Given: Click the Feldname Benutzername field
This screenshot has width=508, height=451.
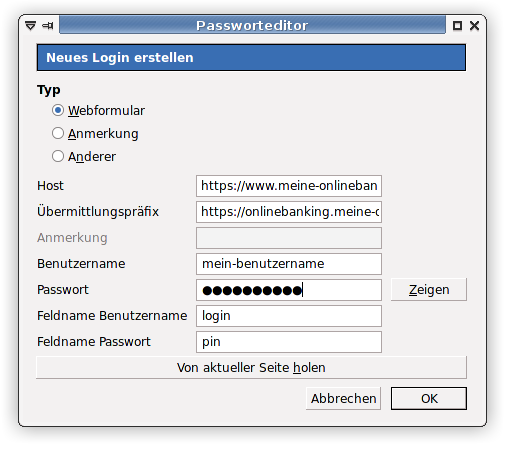Looking at the screenshot, I should coord(289,316).
